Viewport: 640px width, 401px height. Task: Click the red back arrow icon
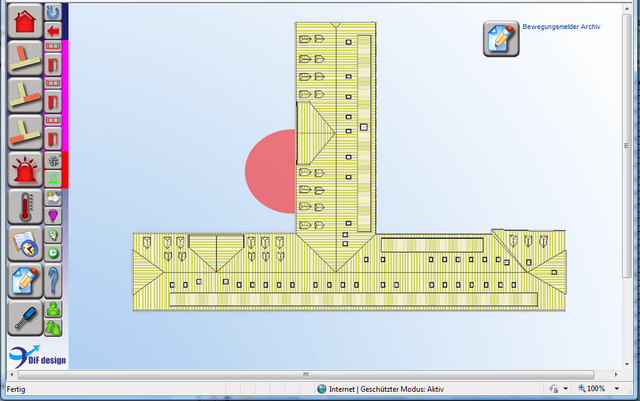54,31
